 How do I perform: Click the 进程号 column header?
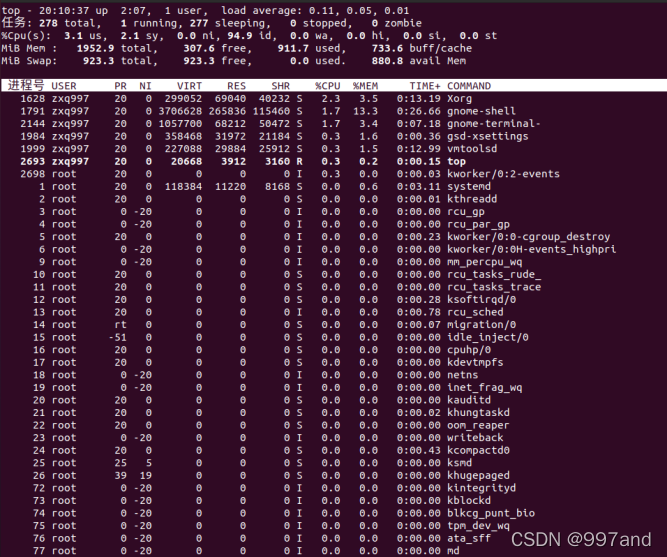[26, 86]
